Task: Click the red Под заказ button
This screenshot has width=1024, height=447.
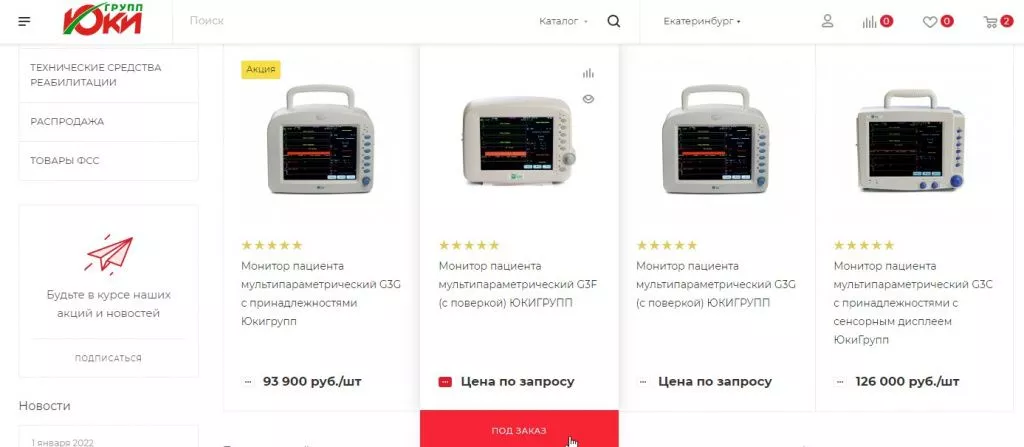Action: (519, 430)
